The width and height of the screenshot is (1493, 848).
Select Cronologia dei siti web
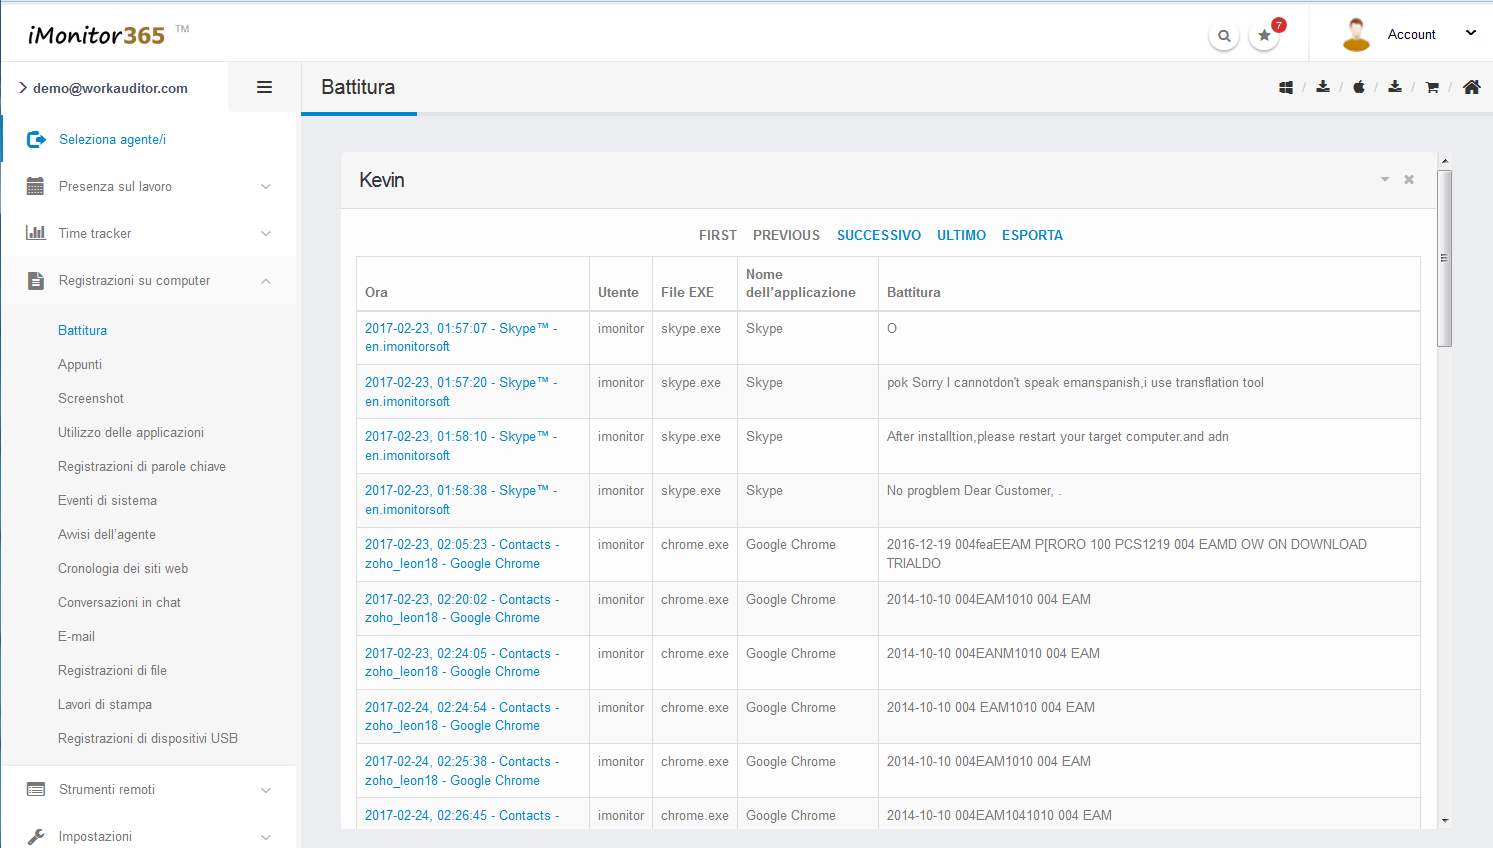tap(123, 569)
